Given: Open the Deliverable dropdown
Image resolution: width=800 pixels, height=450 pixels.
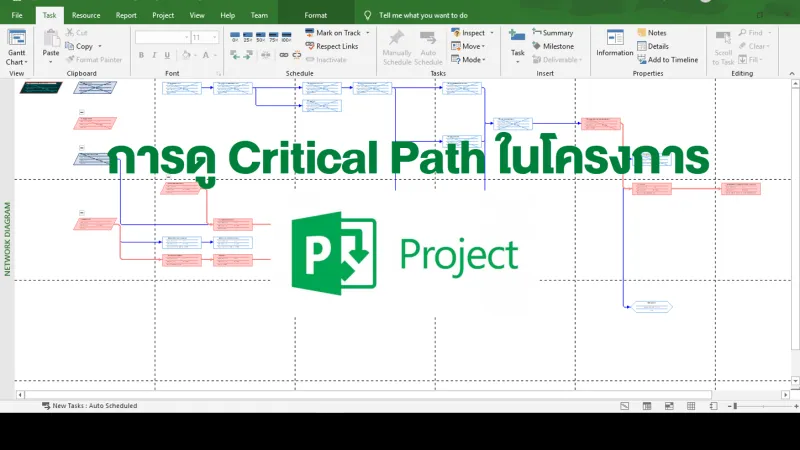Looking at the screenshot, I should coord(557,60).
